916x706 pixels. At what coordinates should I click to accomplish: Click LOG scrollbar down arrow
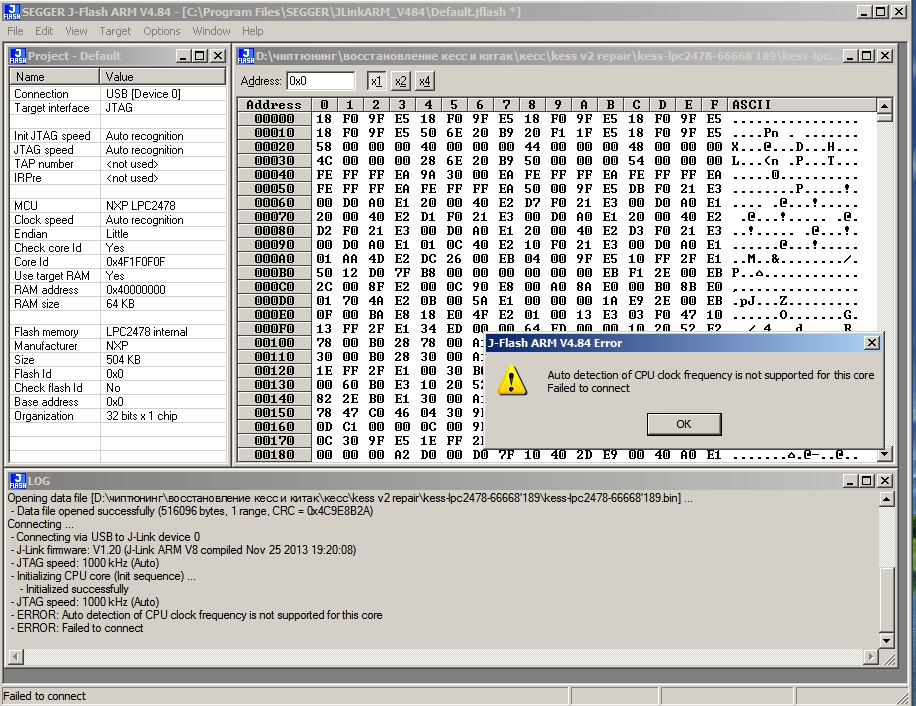click(886, 641)
